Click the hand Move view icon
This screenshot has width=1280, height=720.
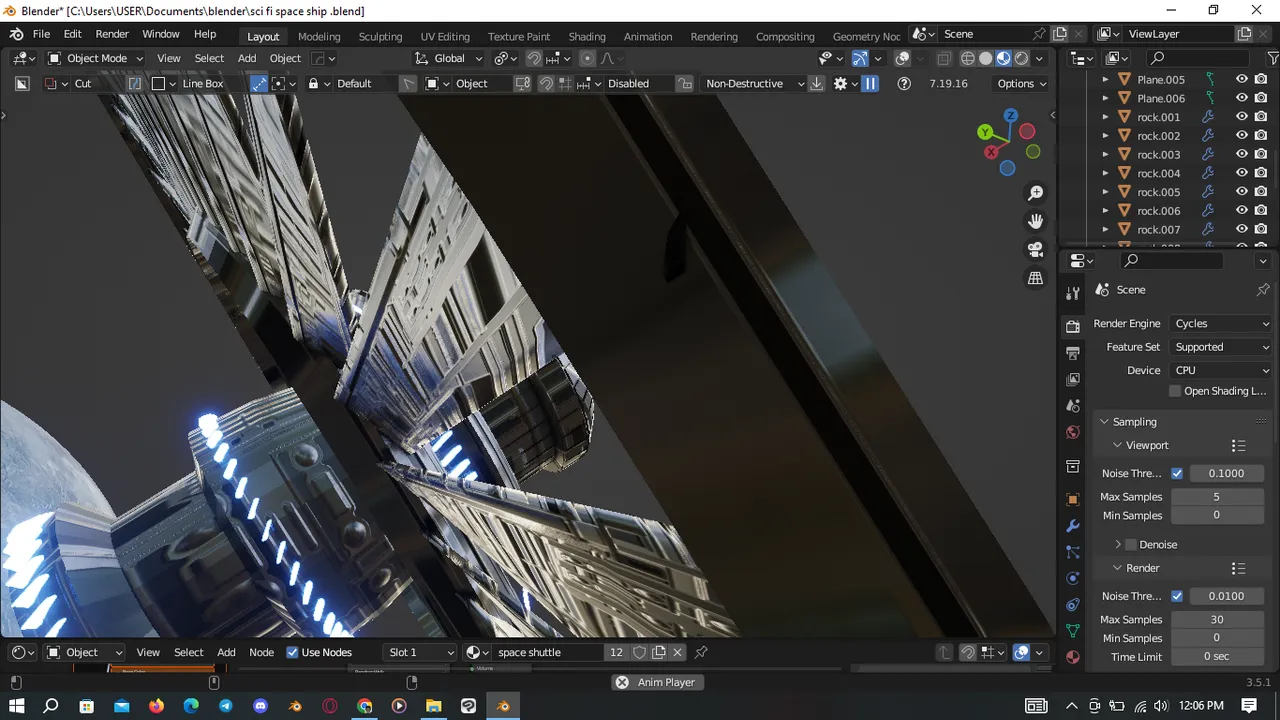click(x=1036, y=221)
